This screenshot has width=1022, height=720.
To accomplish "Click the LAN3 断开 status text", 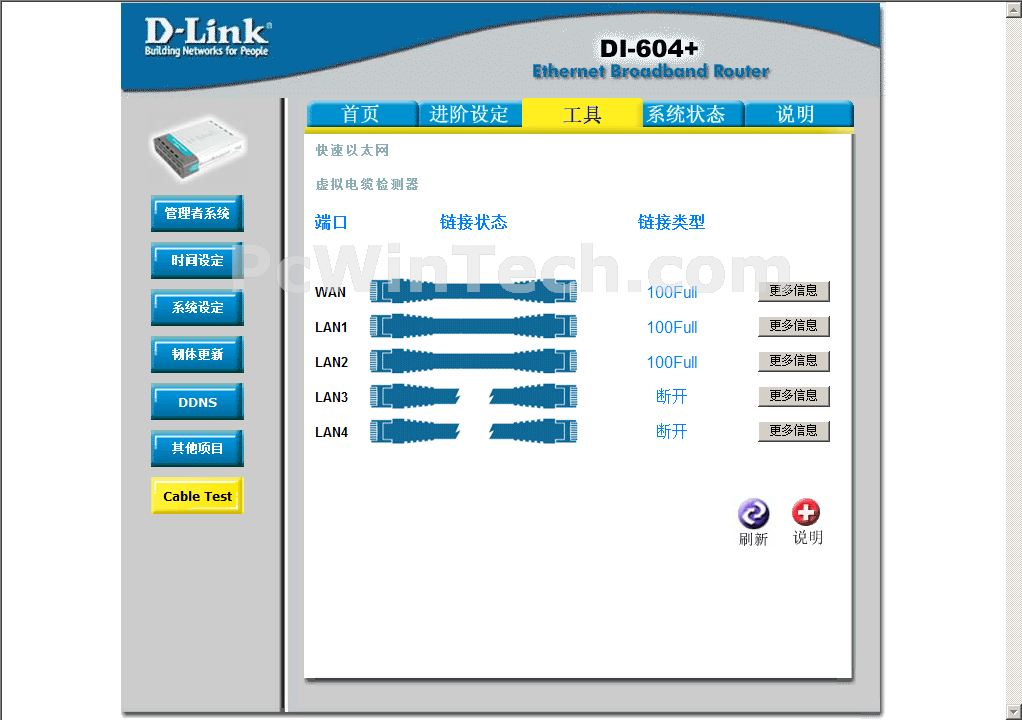I will pyautogui.click(x=671, y=396).
